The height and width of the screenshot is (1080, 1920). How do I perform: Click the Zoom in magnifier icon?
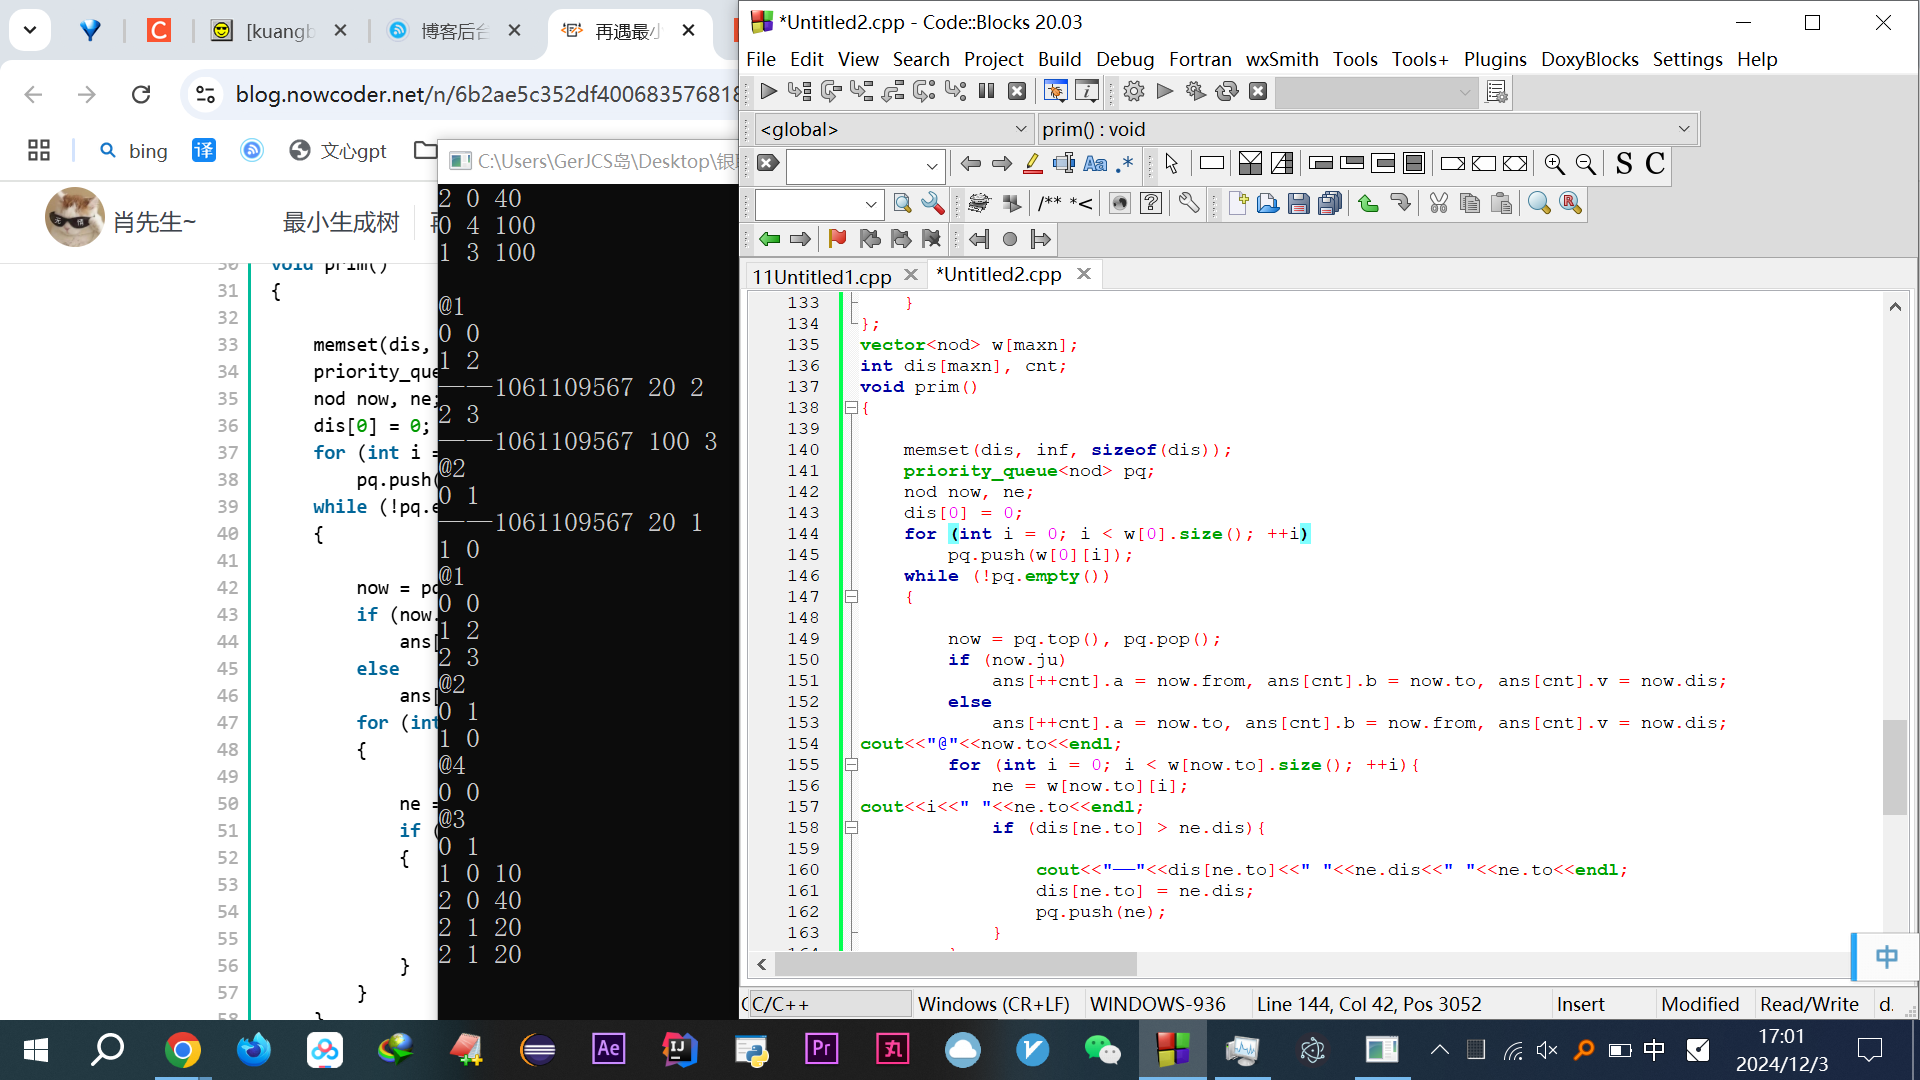point(1553,164)
